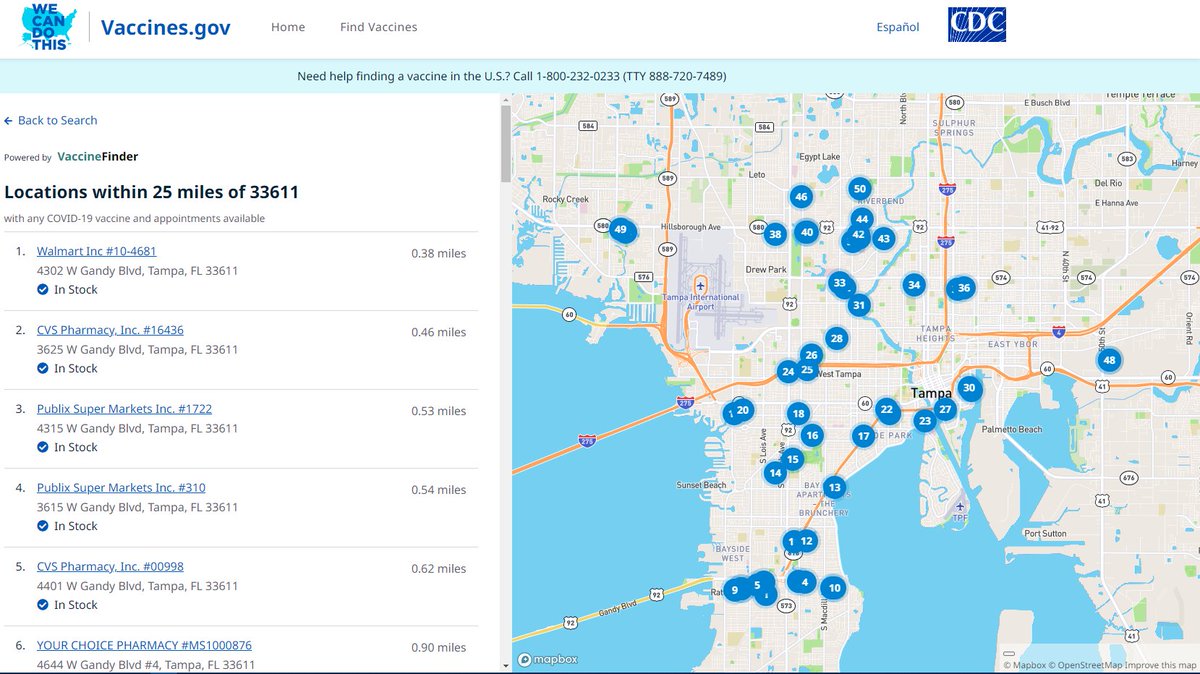
Task: Select map marker 9
Action: pos(735,590)
